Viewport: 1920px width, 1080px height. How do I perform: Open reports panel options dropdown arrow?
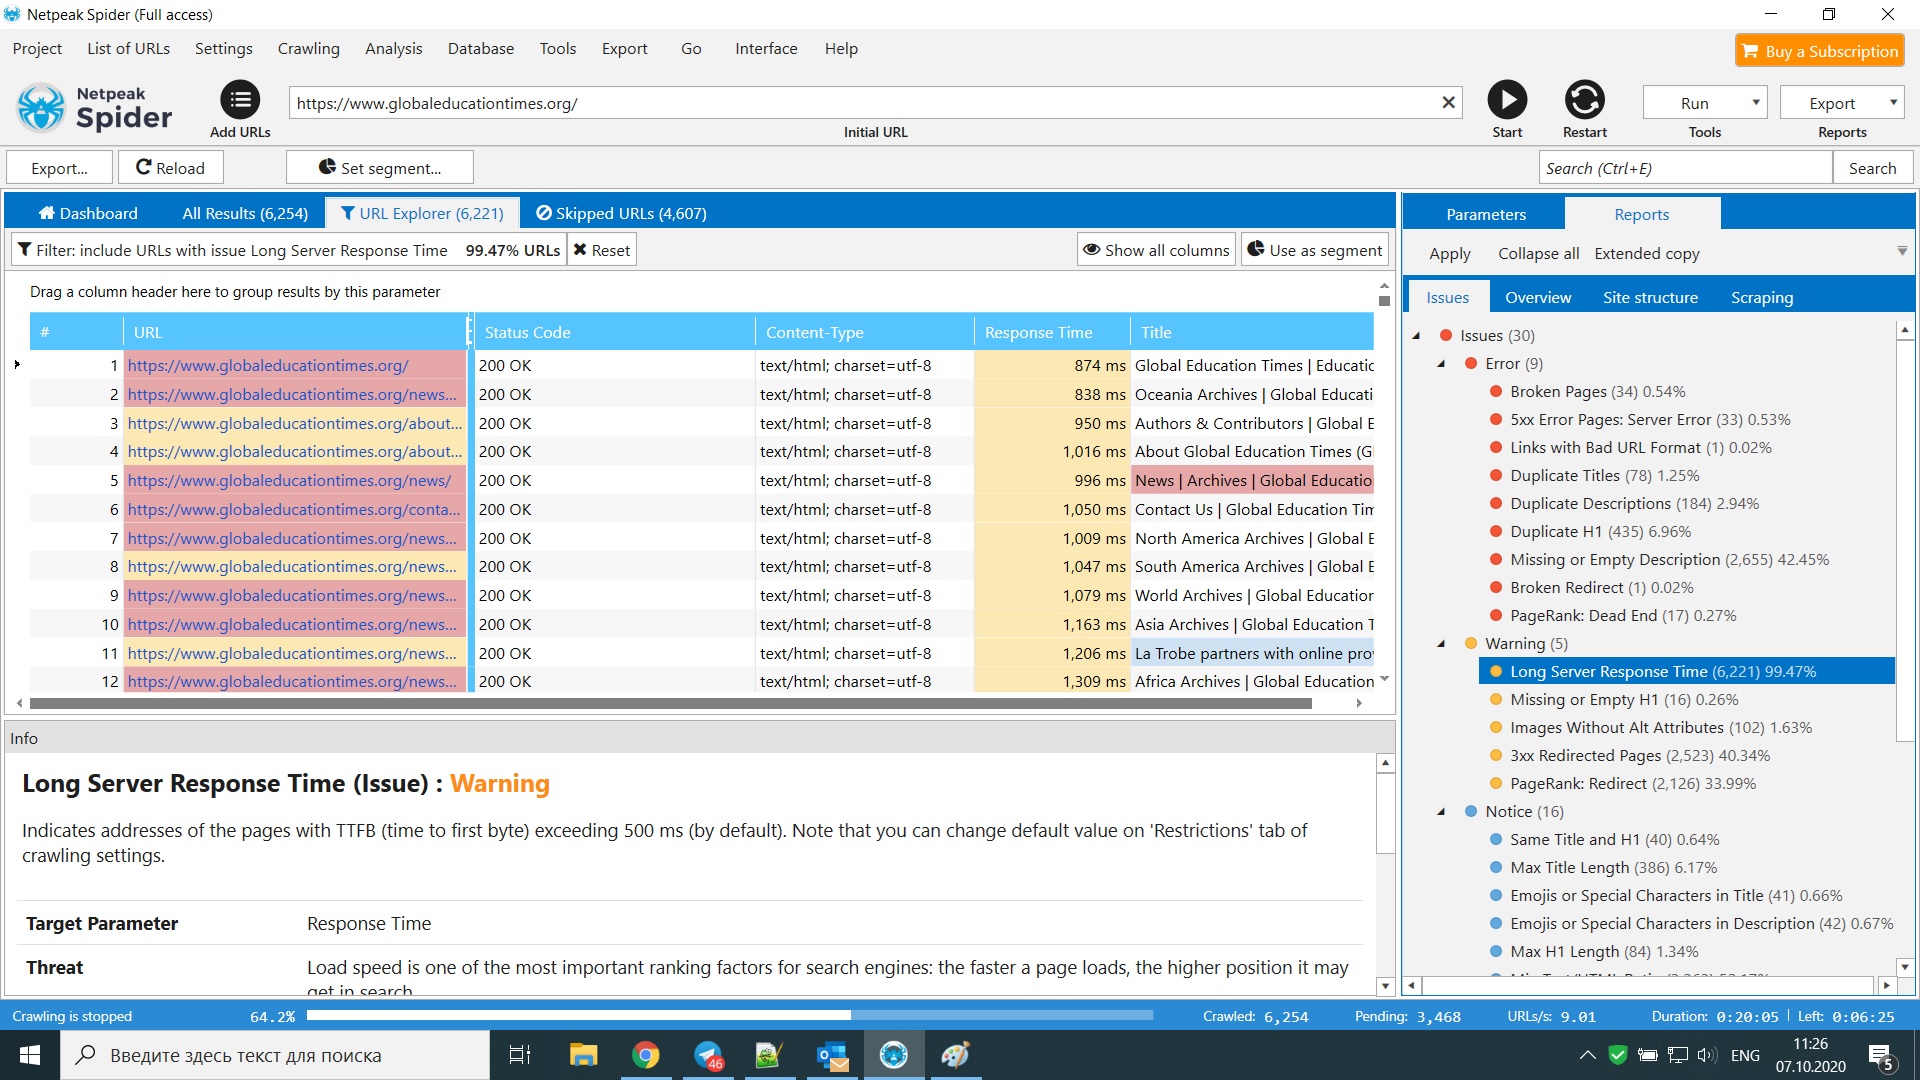[1902, 251]
